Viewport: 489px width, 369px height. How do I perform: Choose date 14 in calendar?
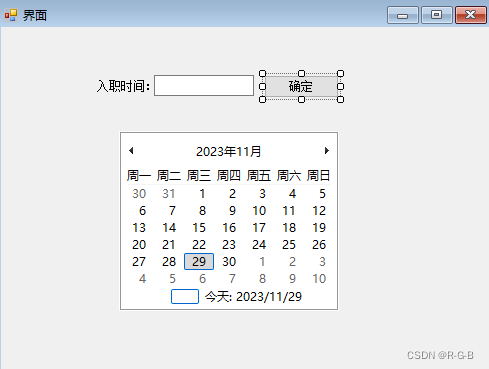click(169, 228)
